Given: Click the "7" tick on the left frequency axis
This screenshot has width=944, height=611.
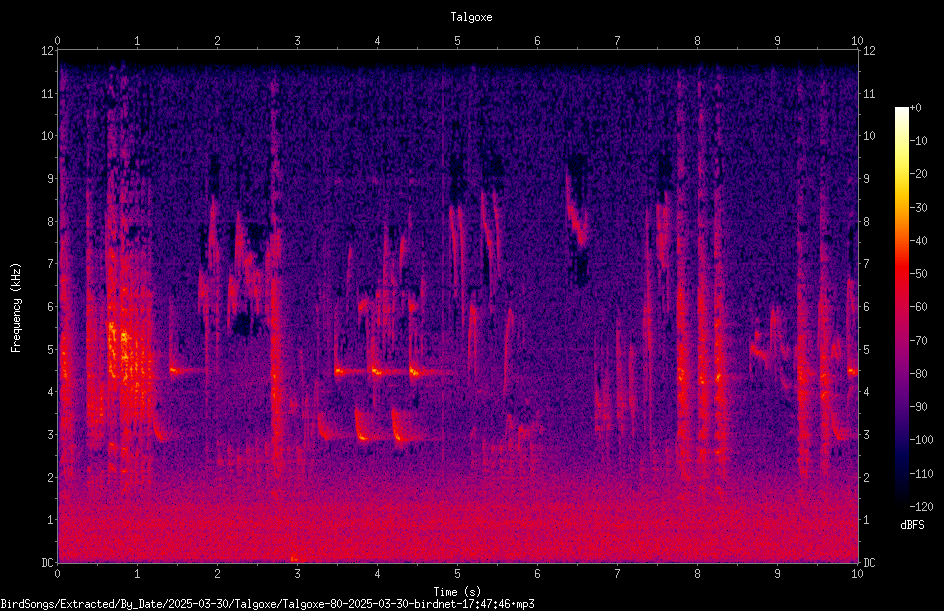Looking at the screenshot, I should [x=51, y=264].
